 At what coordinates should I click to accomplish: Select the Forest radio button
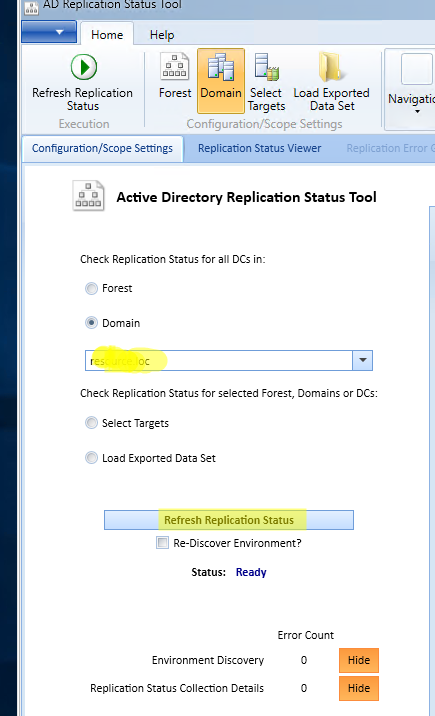pos(91,289)
